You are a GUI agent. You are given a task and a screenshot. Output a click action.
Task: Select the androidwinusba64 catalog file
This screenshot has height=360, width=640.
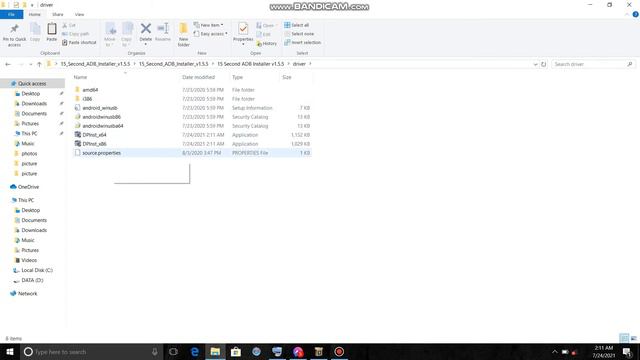[x=103, y=126]
